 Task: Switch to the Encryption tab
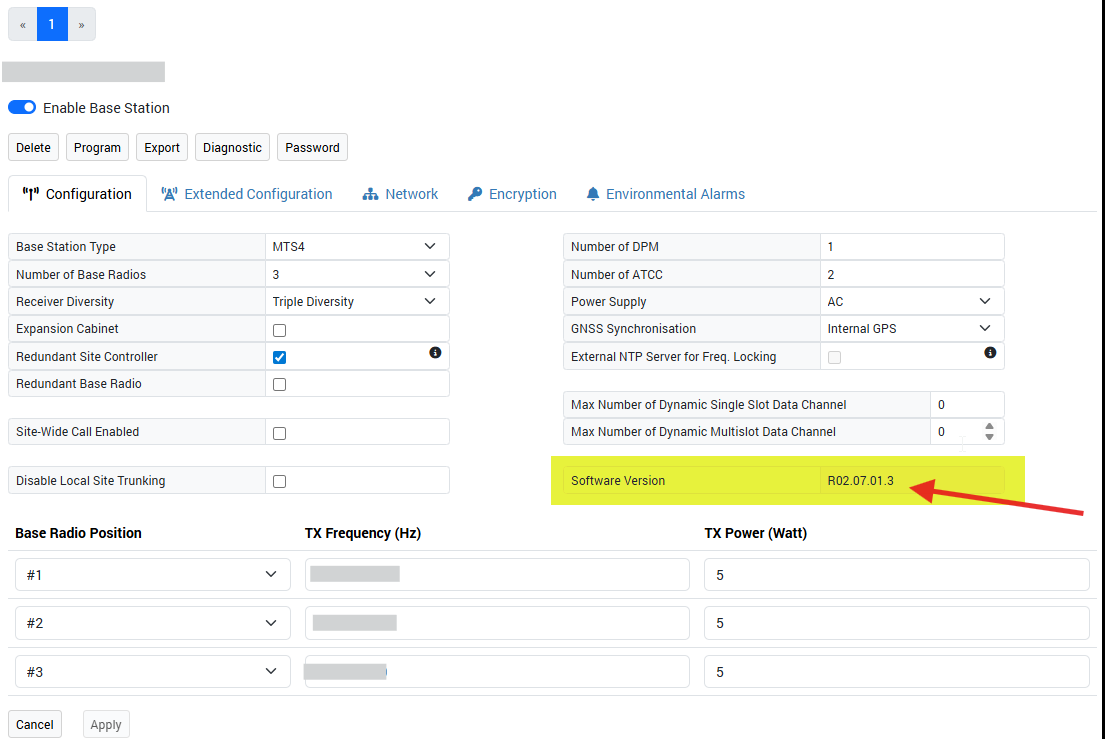[x=512, y=194]
